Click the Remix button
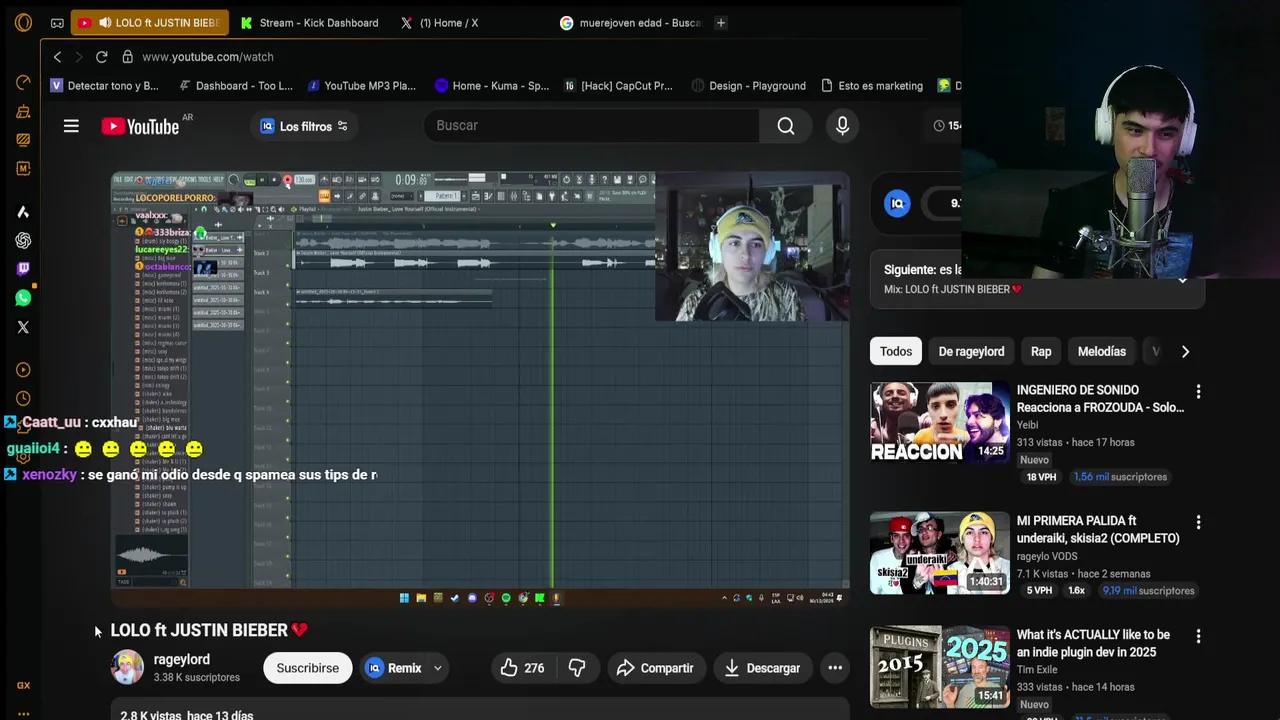Screen dimensions: 1280x720 coord(394,668)
